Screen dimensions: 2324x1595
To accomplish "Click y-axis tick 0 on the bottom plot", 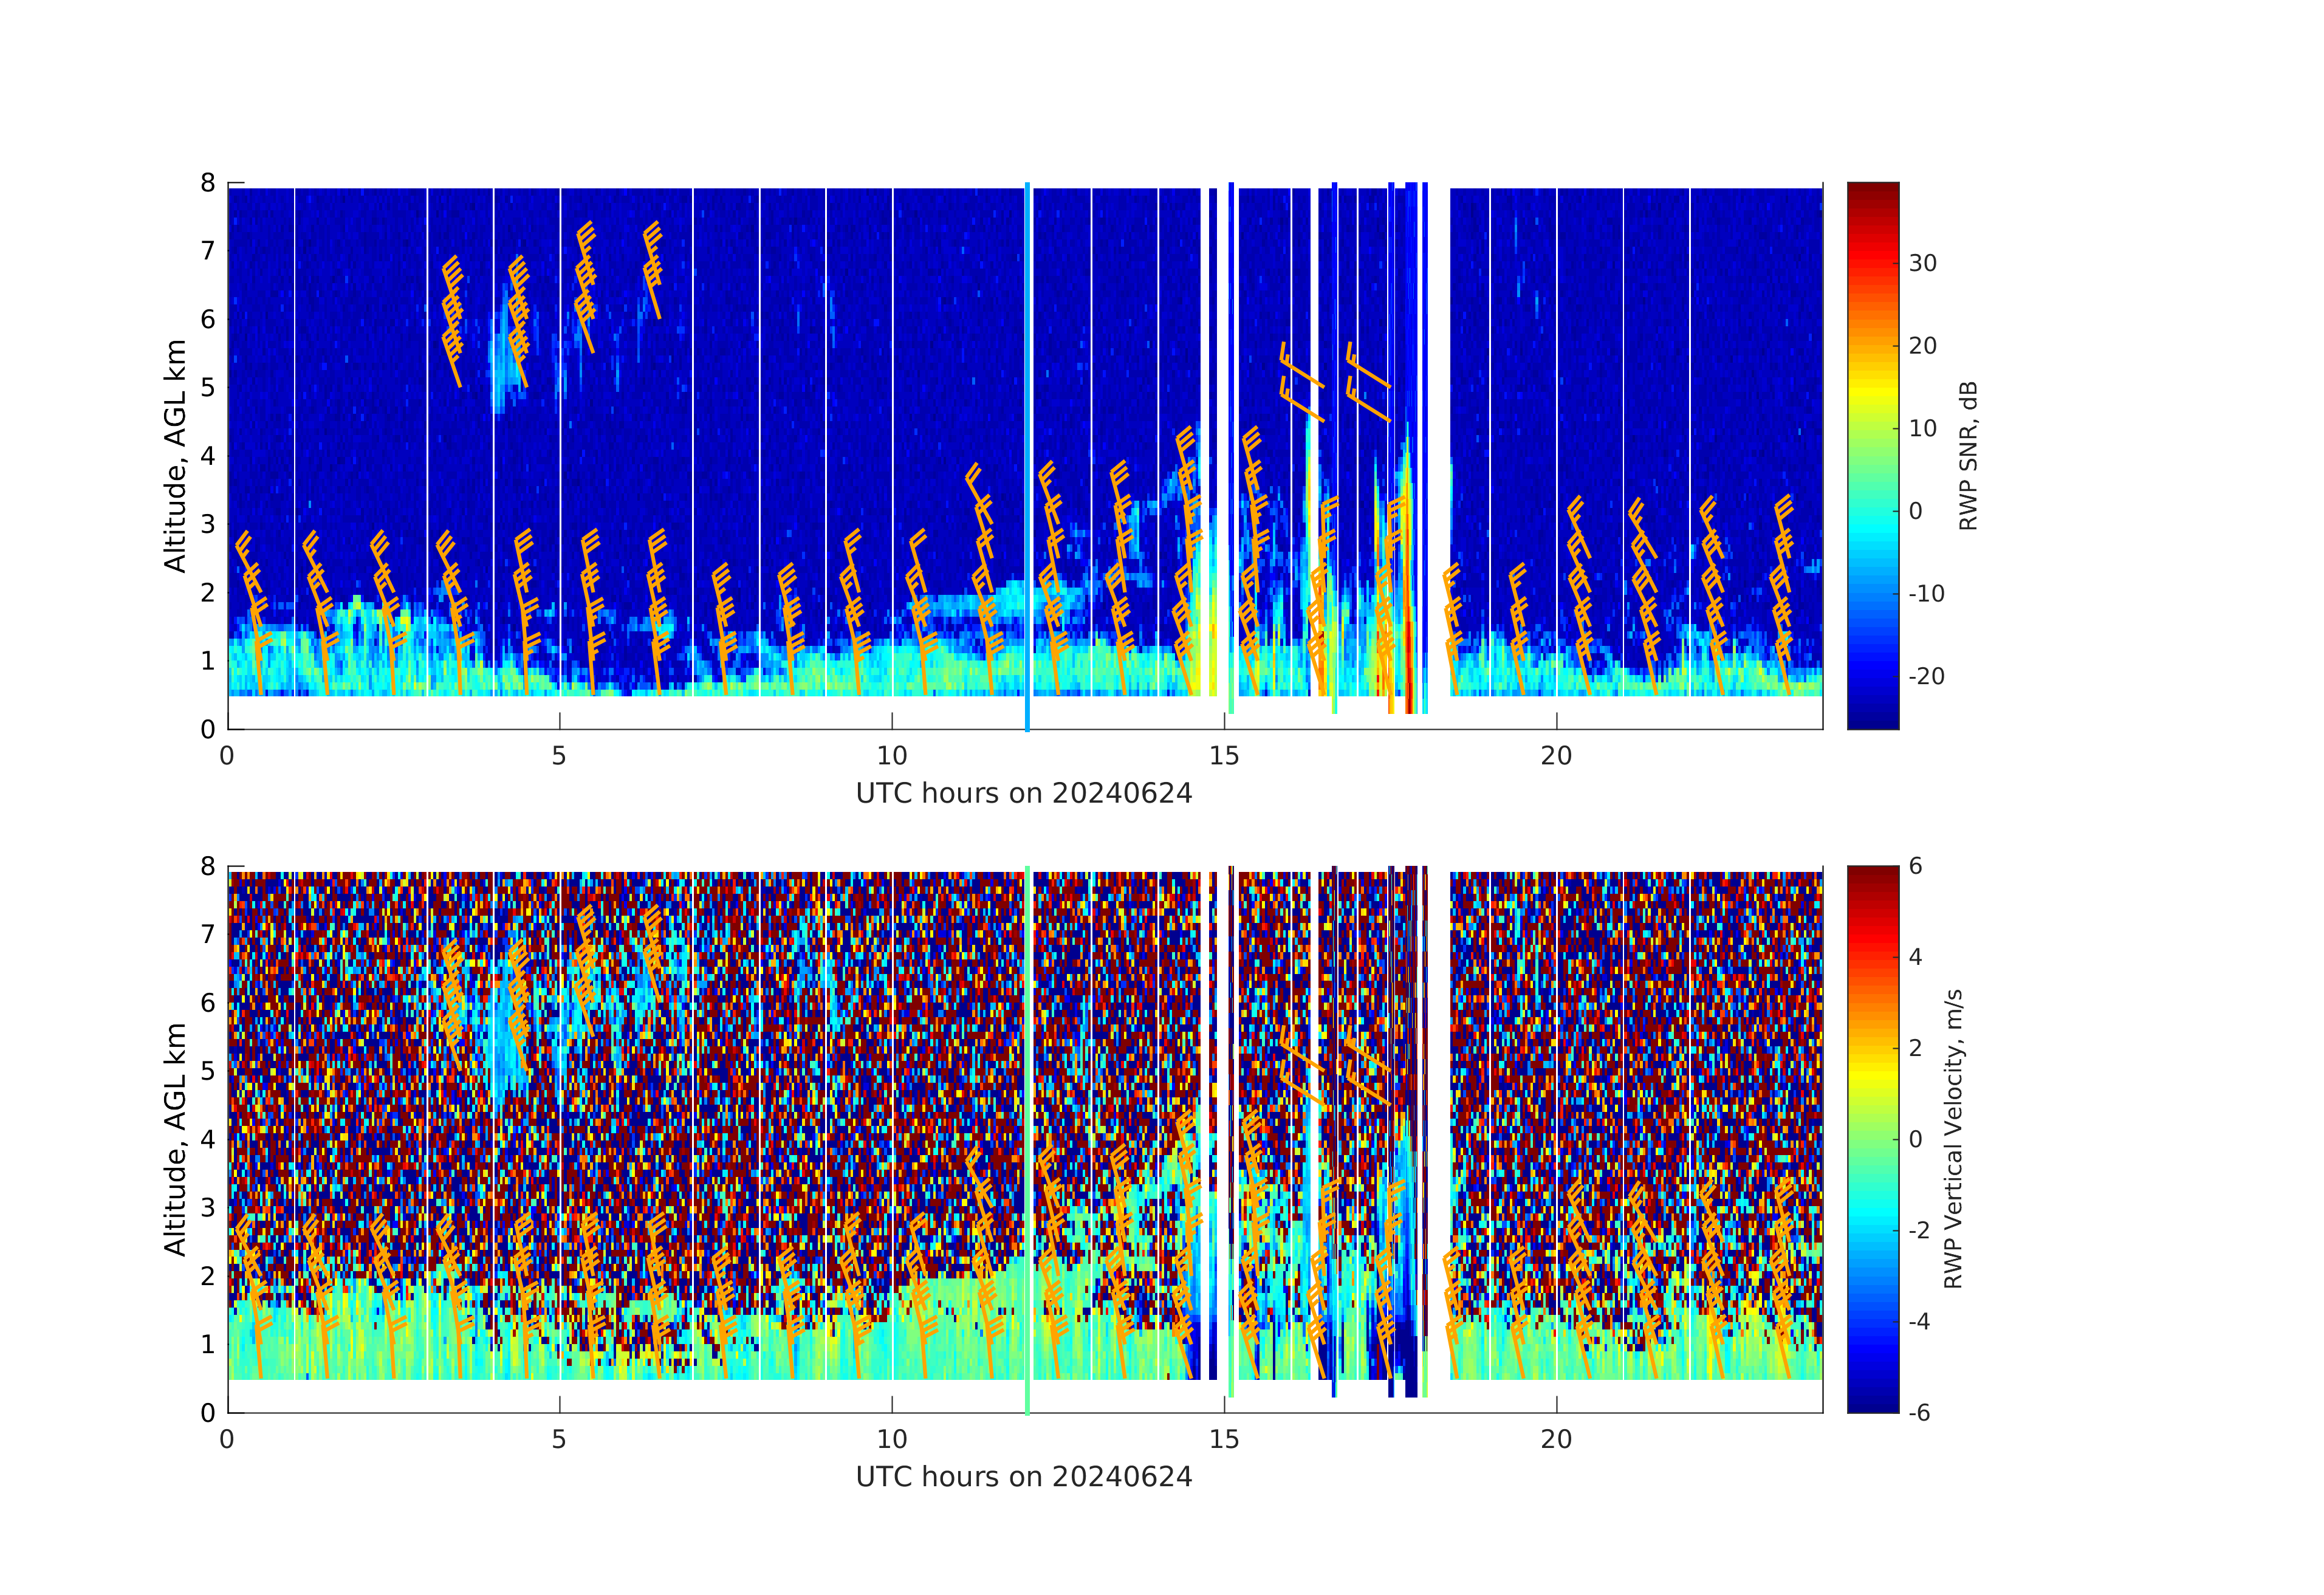I will 208,1413.
